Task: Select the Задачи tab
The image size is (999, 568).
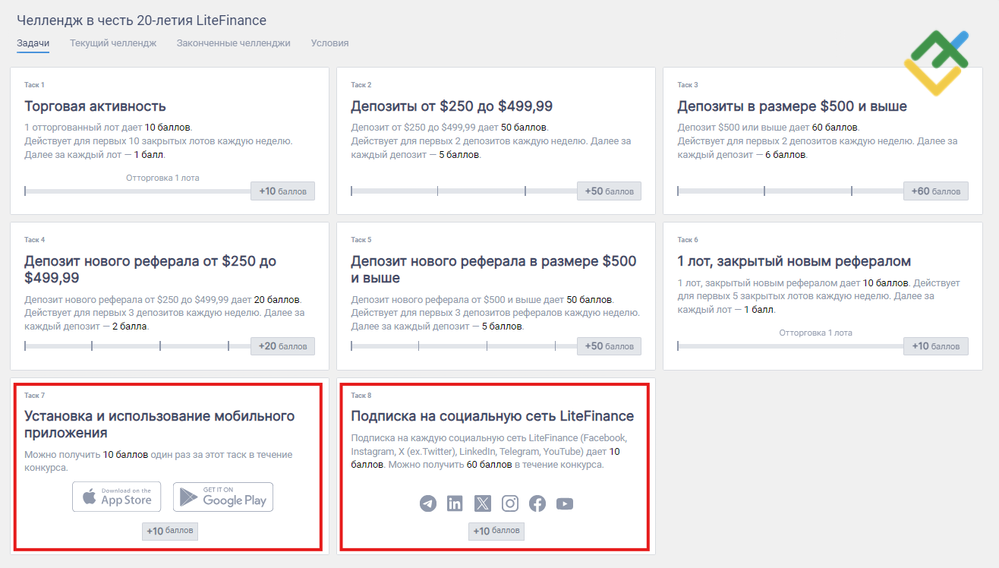Action: 33,43
